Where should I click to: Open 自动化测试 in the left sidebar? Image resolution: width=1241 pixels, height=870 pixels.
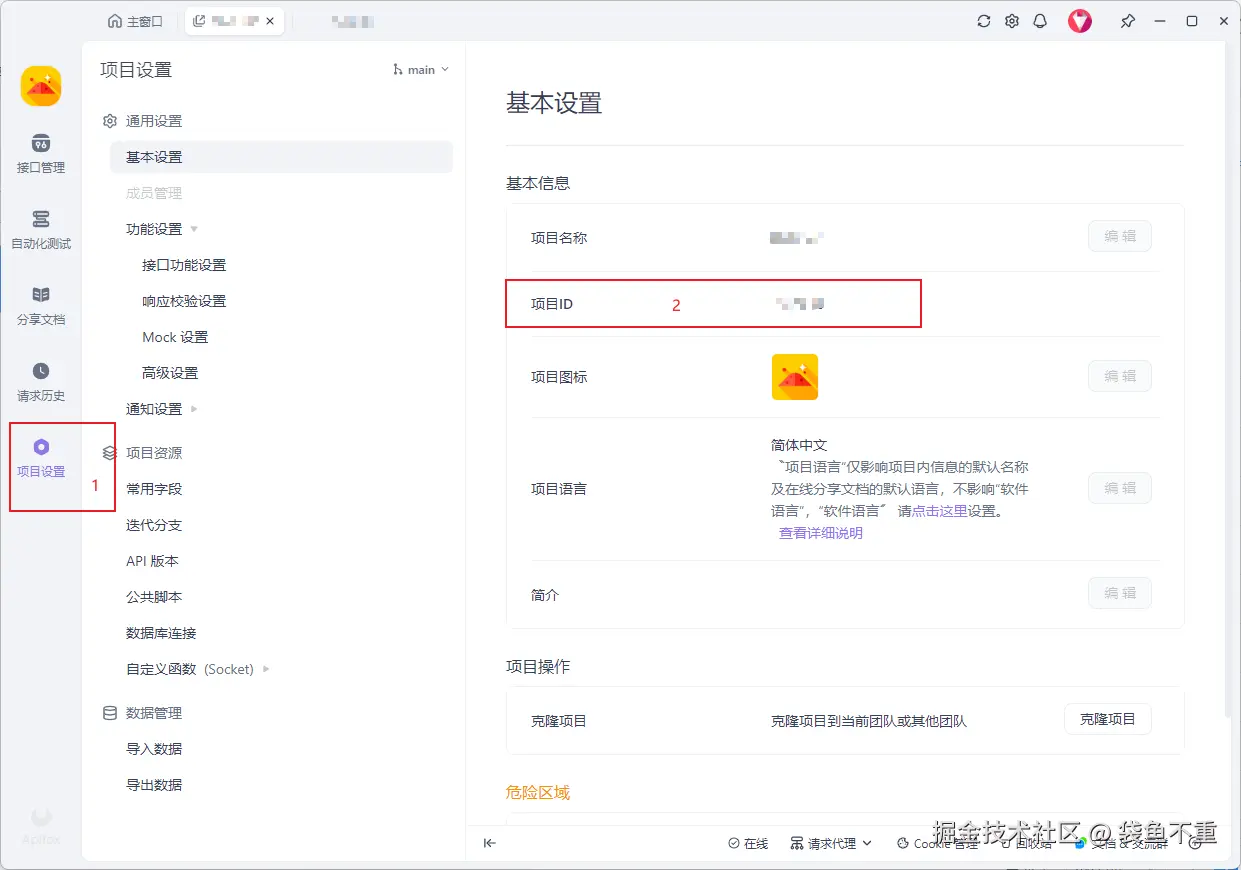[x=41, y=230]
